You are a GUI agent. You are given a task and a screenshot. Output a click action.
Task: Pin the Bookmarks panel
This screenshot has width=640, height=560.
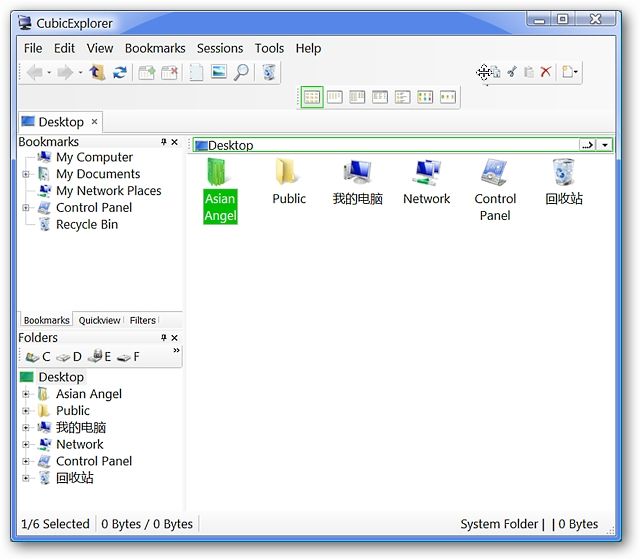coord(164,142)
